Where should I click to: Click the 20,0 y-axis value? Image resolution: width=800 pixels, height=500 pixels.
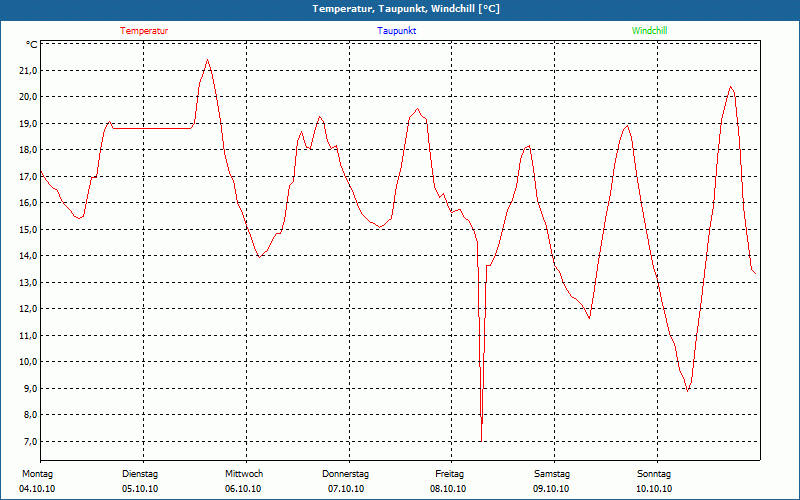[x=29, y=97]
